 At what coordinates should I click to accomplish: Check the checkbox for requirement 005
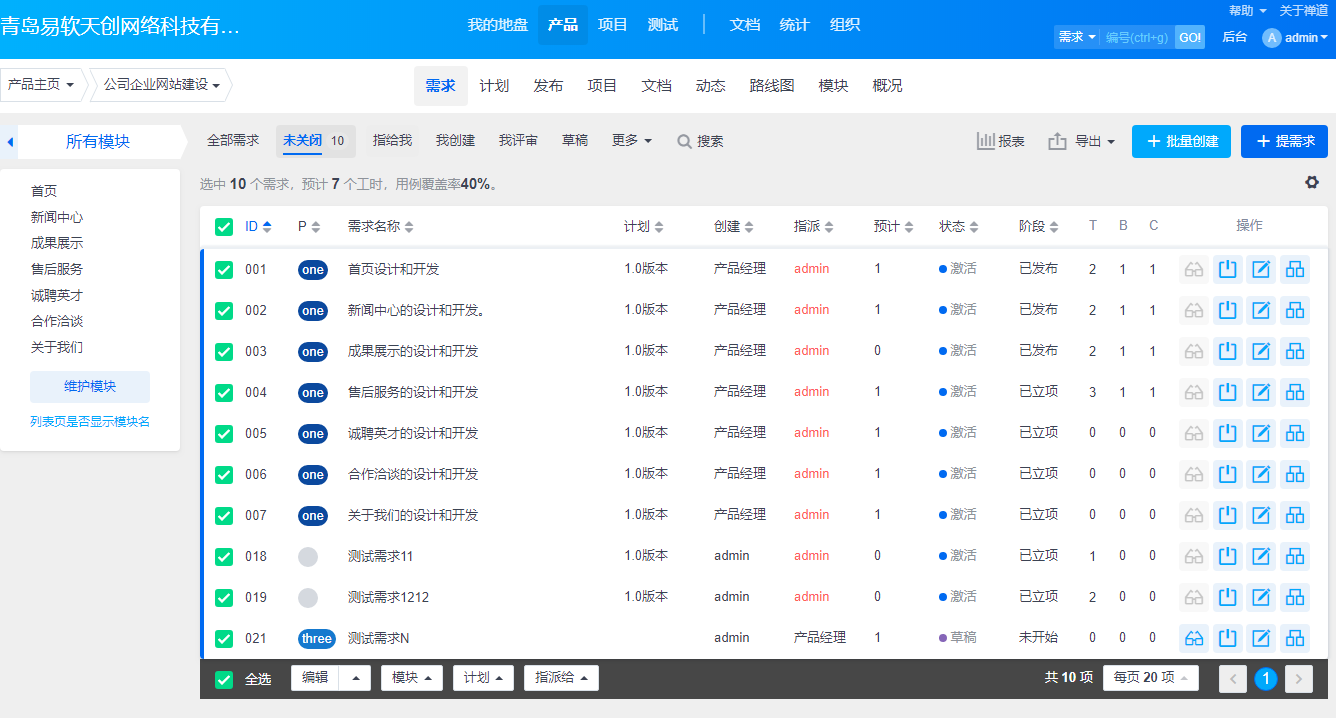(224, 433)
